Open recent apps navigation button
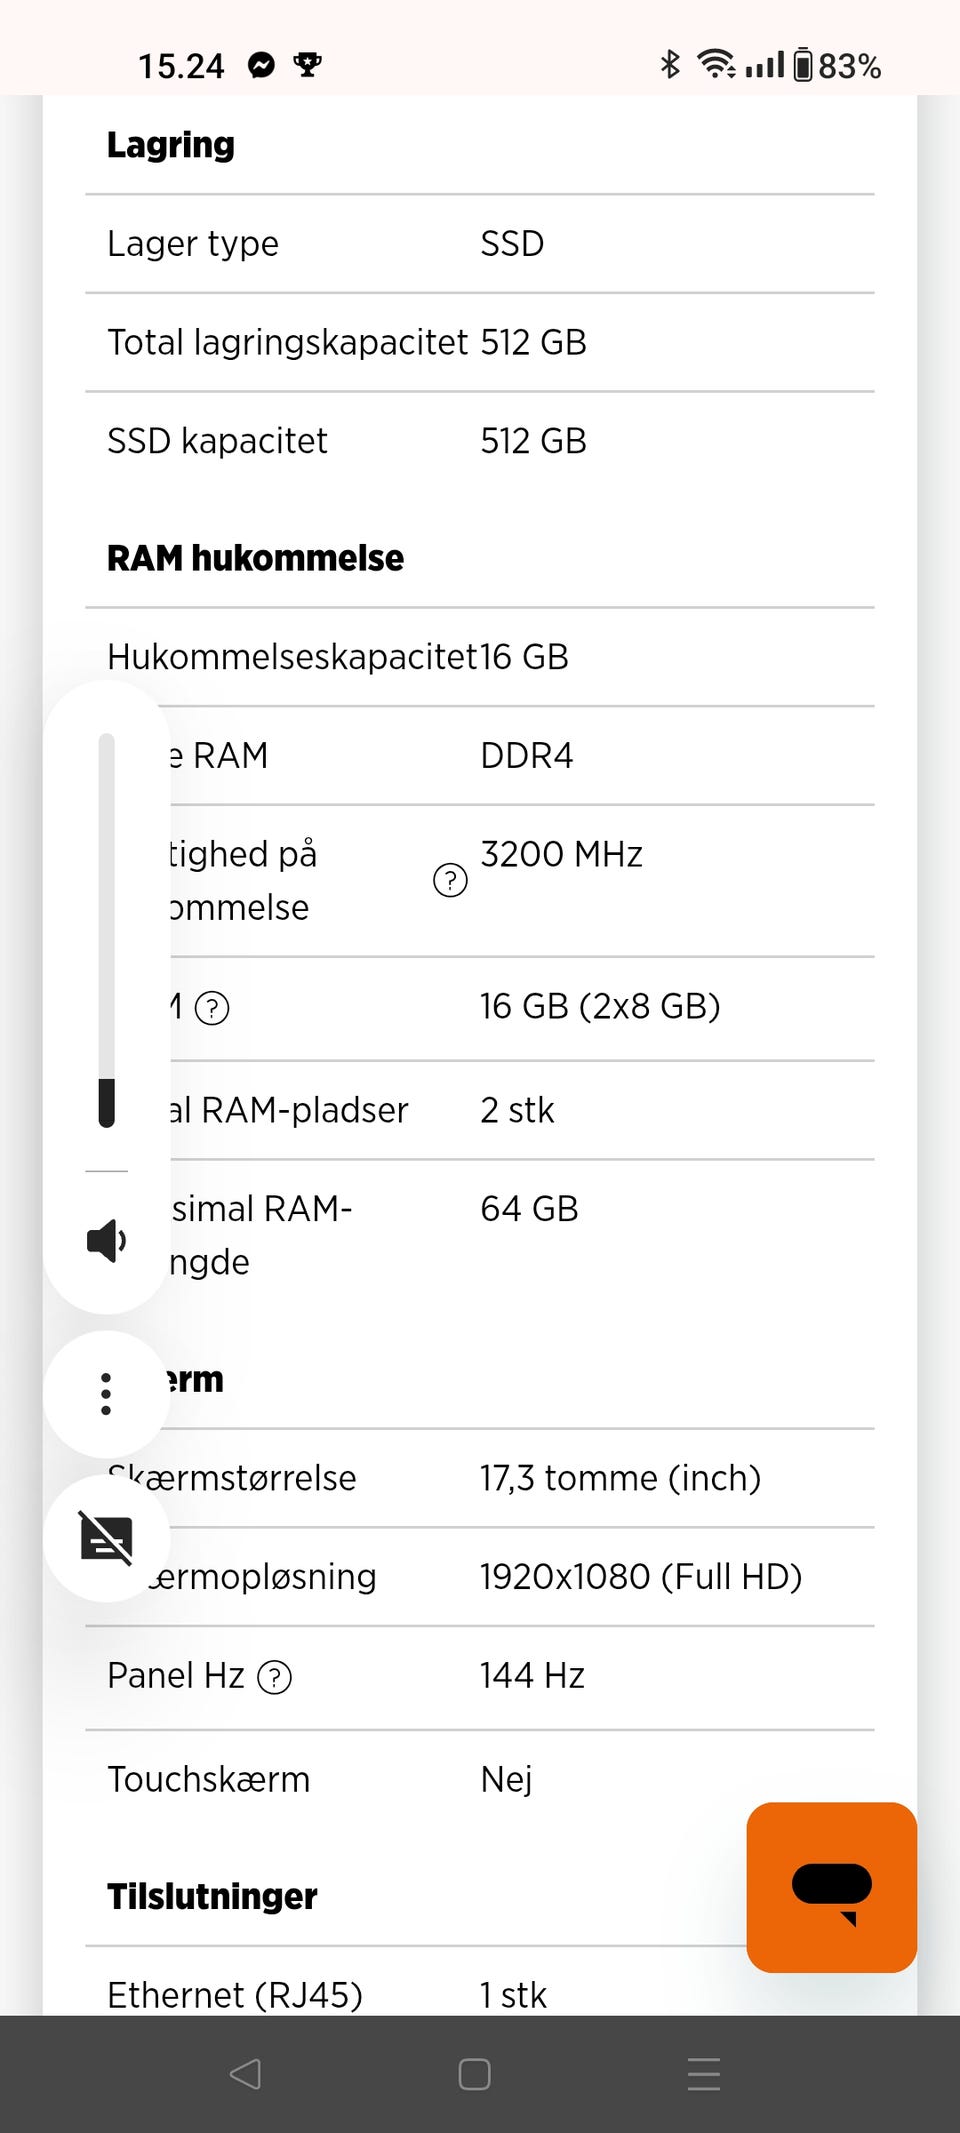The height and width of the screenshot is (2133, 960). [704, 2074]
